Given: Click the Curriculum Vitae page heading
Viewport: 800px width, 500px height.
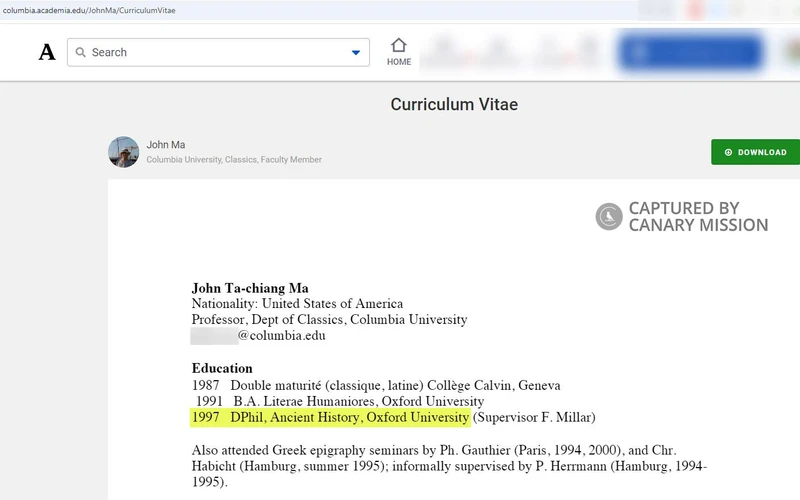Looking at the screenshot, I should [454, 105].
